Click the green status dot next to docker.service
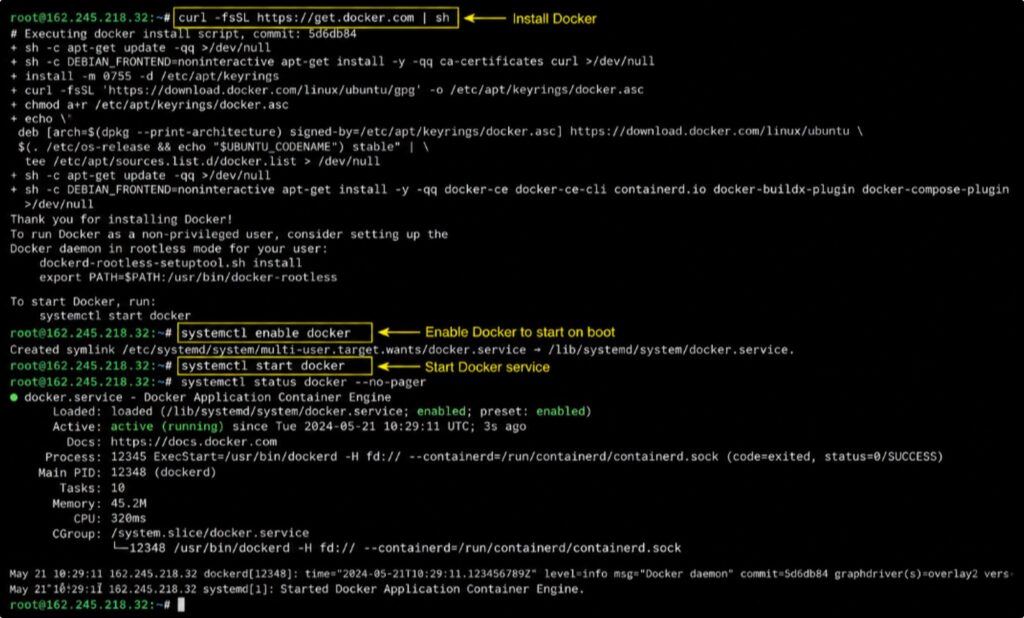This screenshot has height=618, width=1024. (x=14, y=397)
